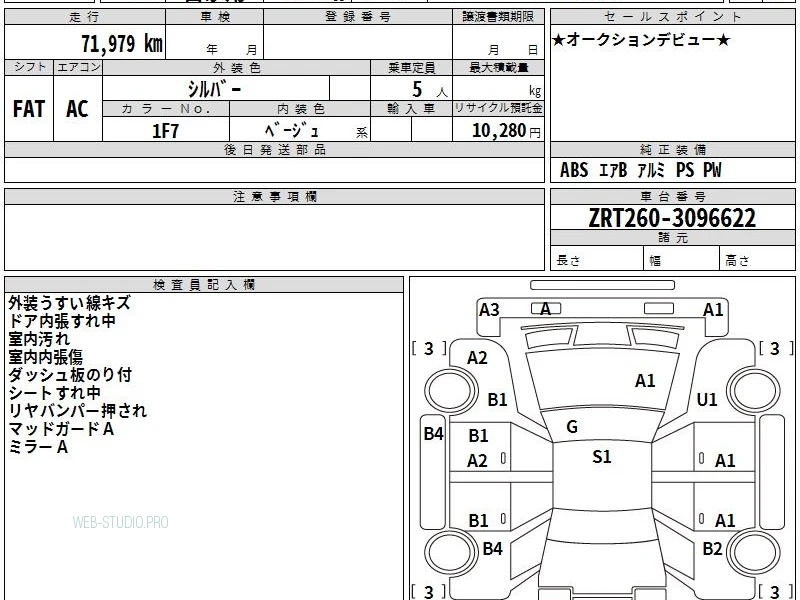The image size is (800, 600).
Task: Select the exterior color シルバー
Action: [214, 89]
